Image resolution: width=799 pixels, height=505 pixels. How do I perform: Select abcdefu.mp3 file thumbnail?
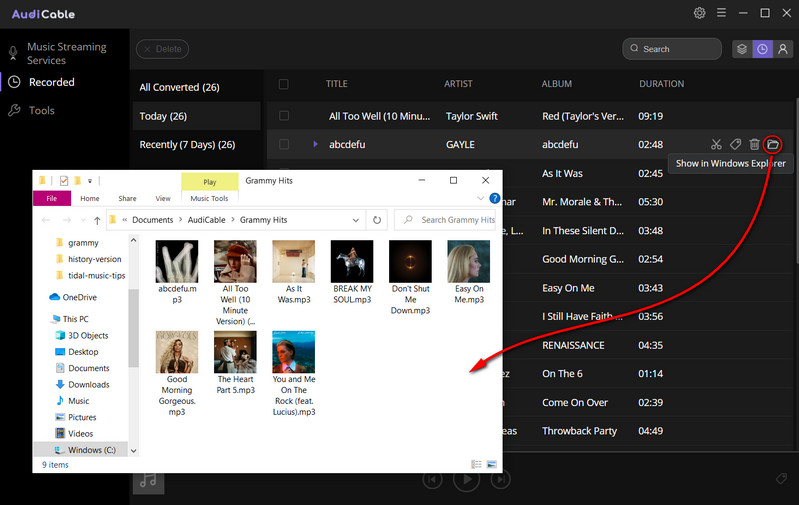tap(177, 261)
